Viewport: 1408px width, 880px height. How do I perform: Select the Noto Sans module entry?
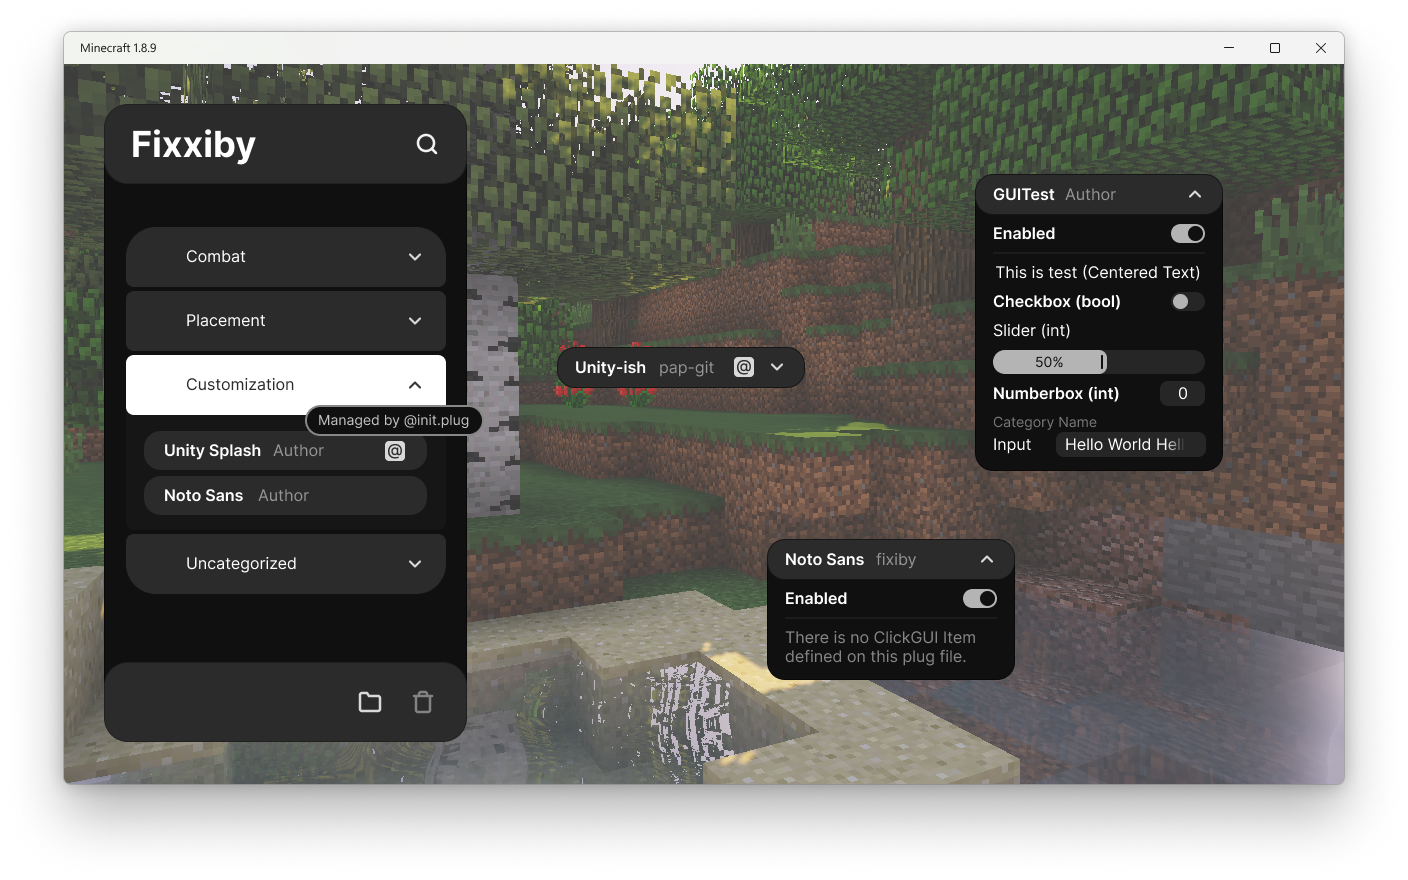[x=250, y=495]
